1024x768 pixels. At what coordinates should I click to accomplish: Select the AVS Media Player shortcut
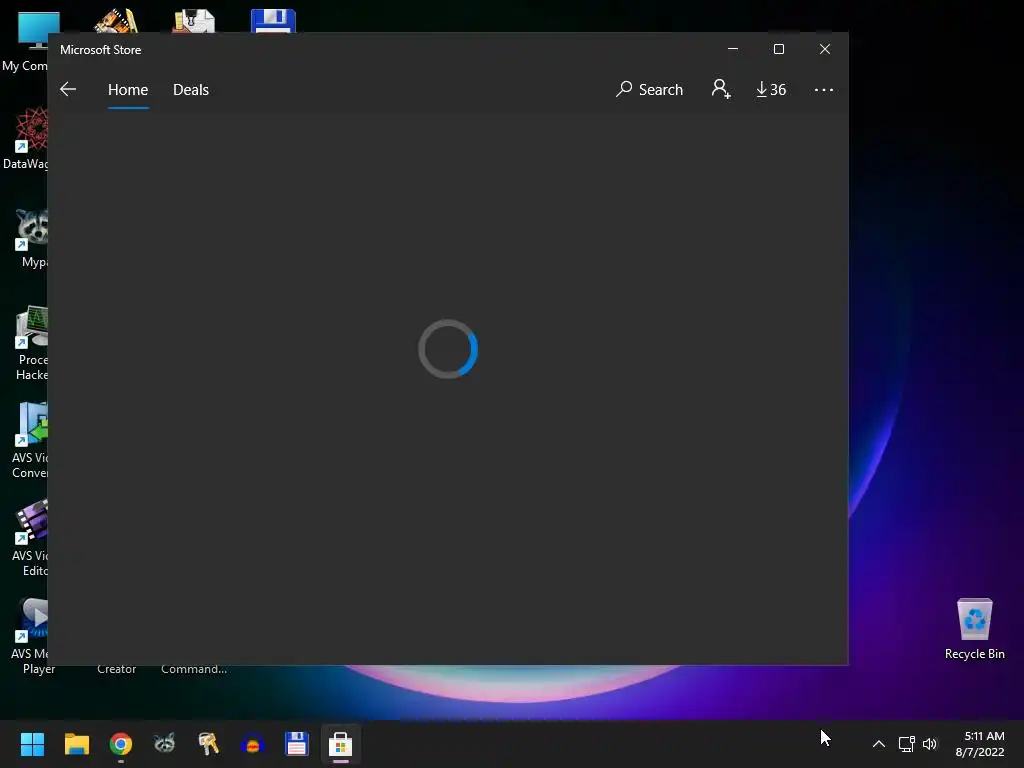click(31, 637)
